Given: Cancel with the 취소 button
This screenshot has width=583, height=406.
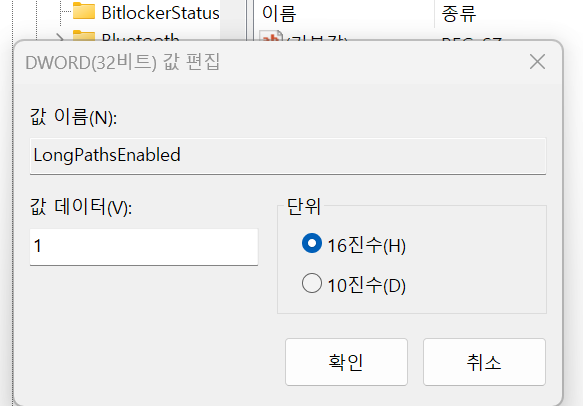Looking at the screenshot, I should pos(484,362).
